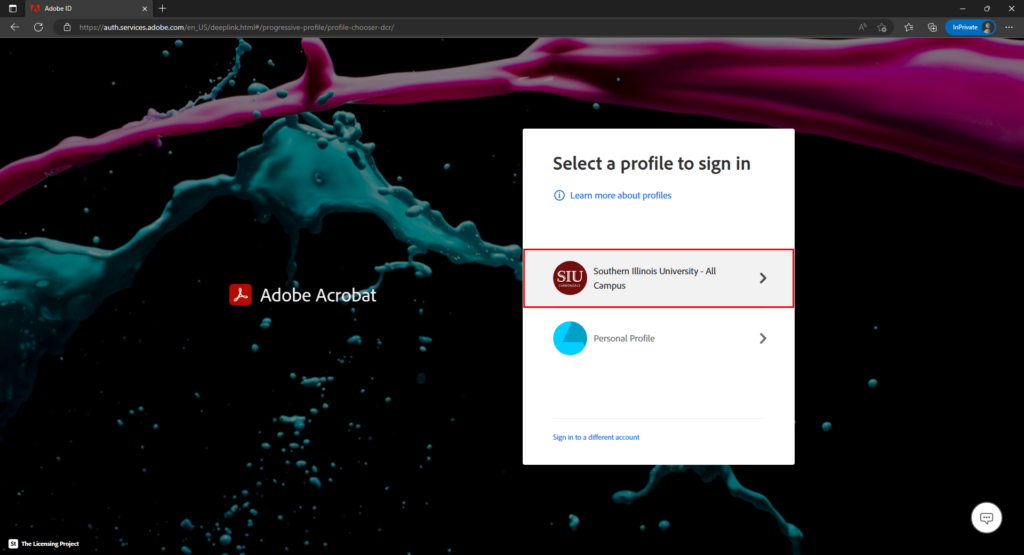Click the site lock icon in address bar

click(67, 27)
